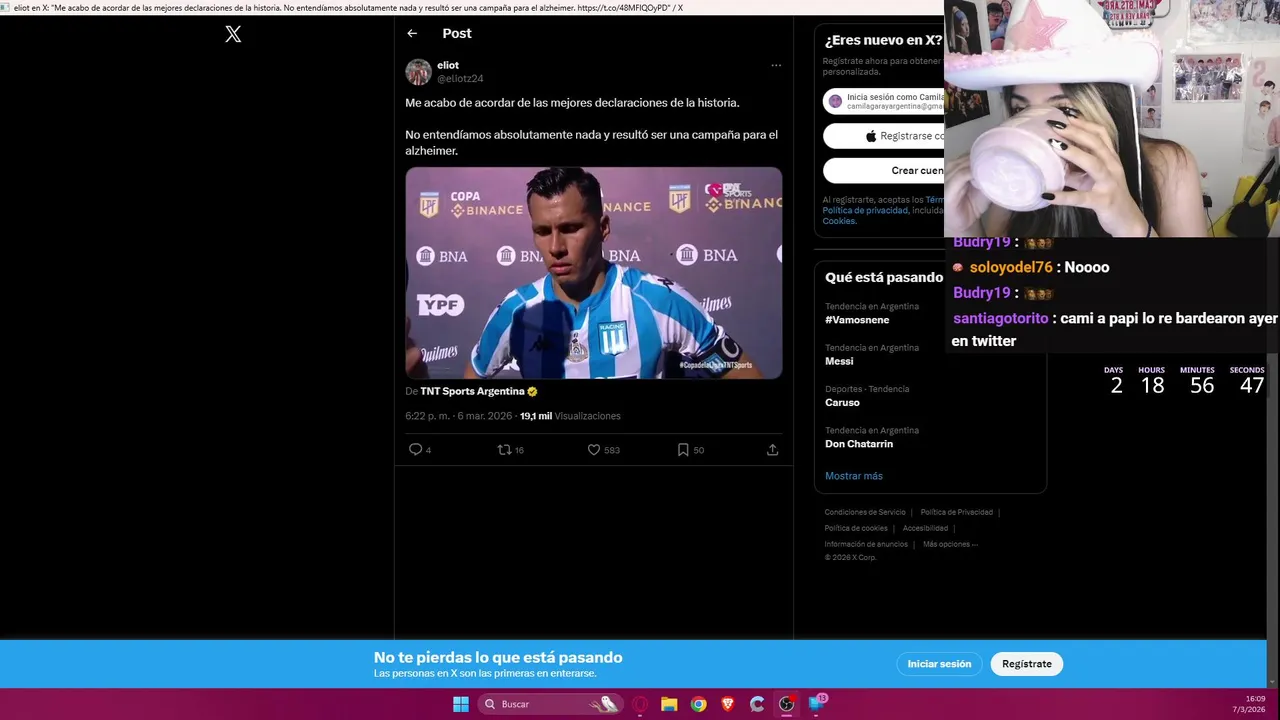
Task: Continue with the Google sign-in as Camila
Action: pos(884,101)
